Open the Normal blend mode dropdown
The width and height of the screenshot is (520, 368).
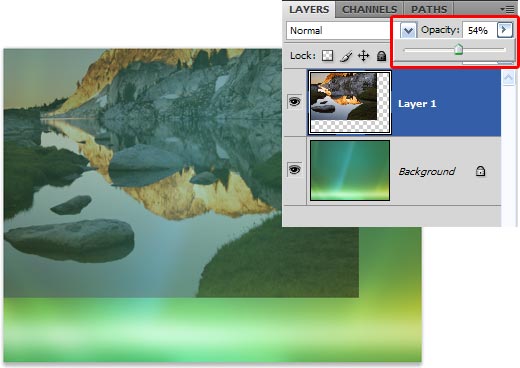click(351, 31)
